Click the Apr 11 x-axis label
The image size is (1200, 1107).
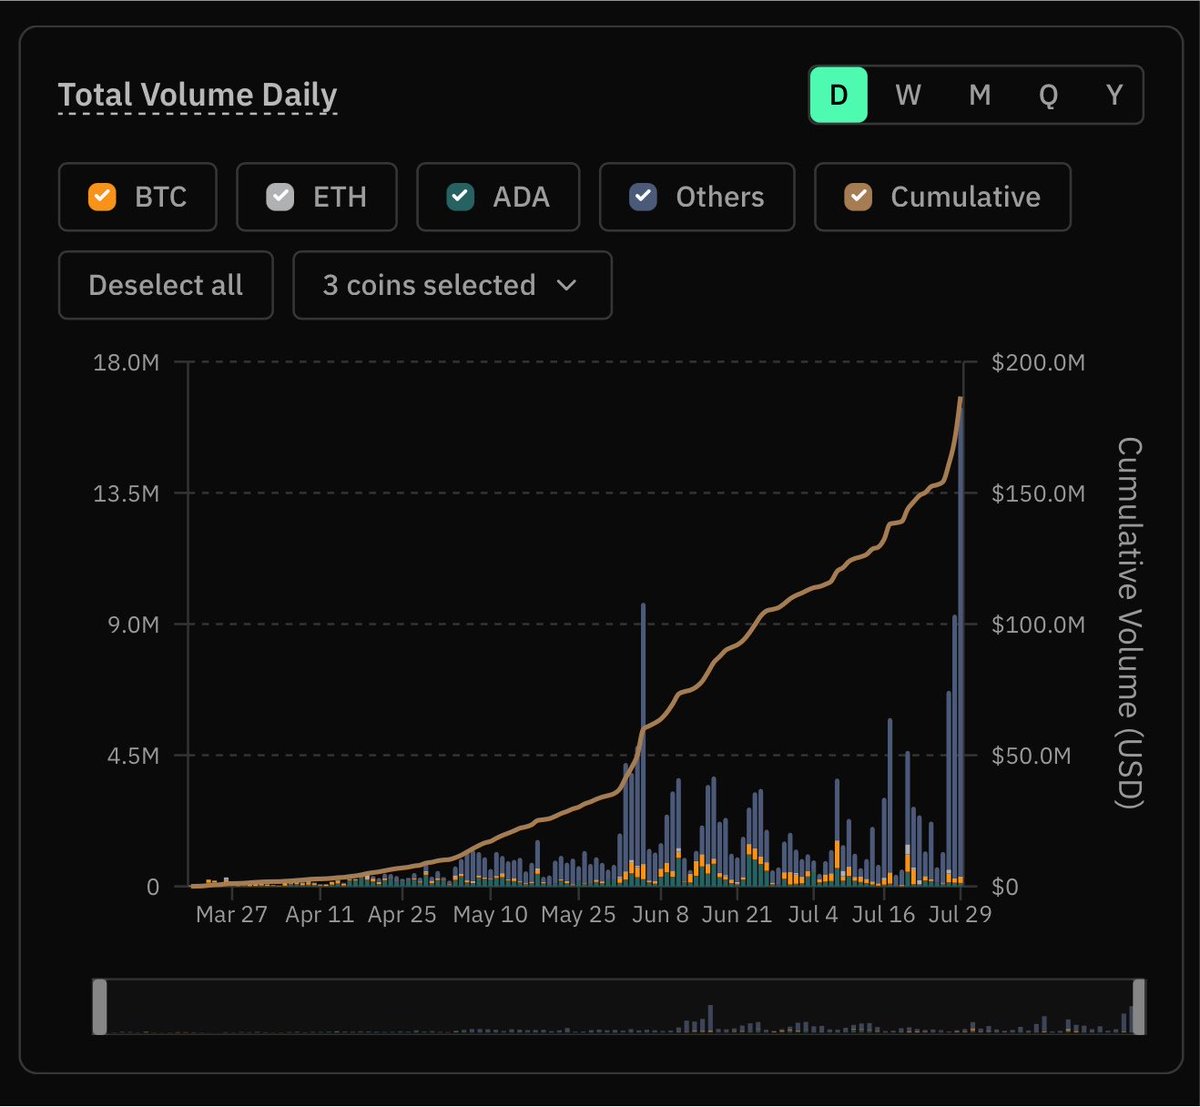click(x=320, y=914)
